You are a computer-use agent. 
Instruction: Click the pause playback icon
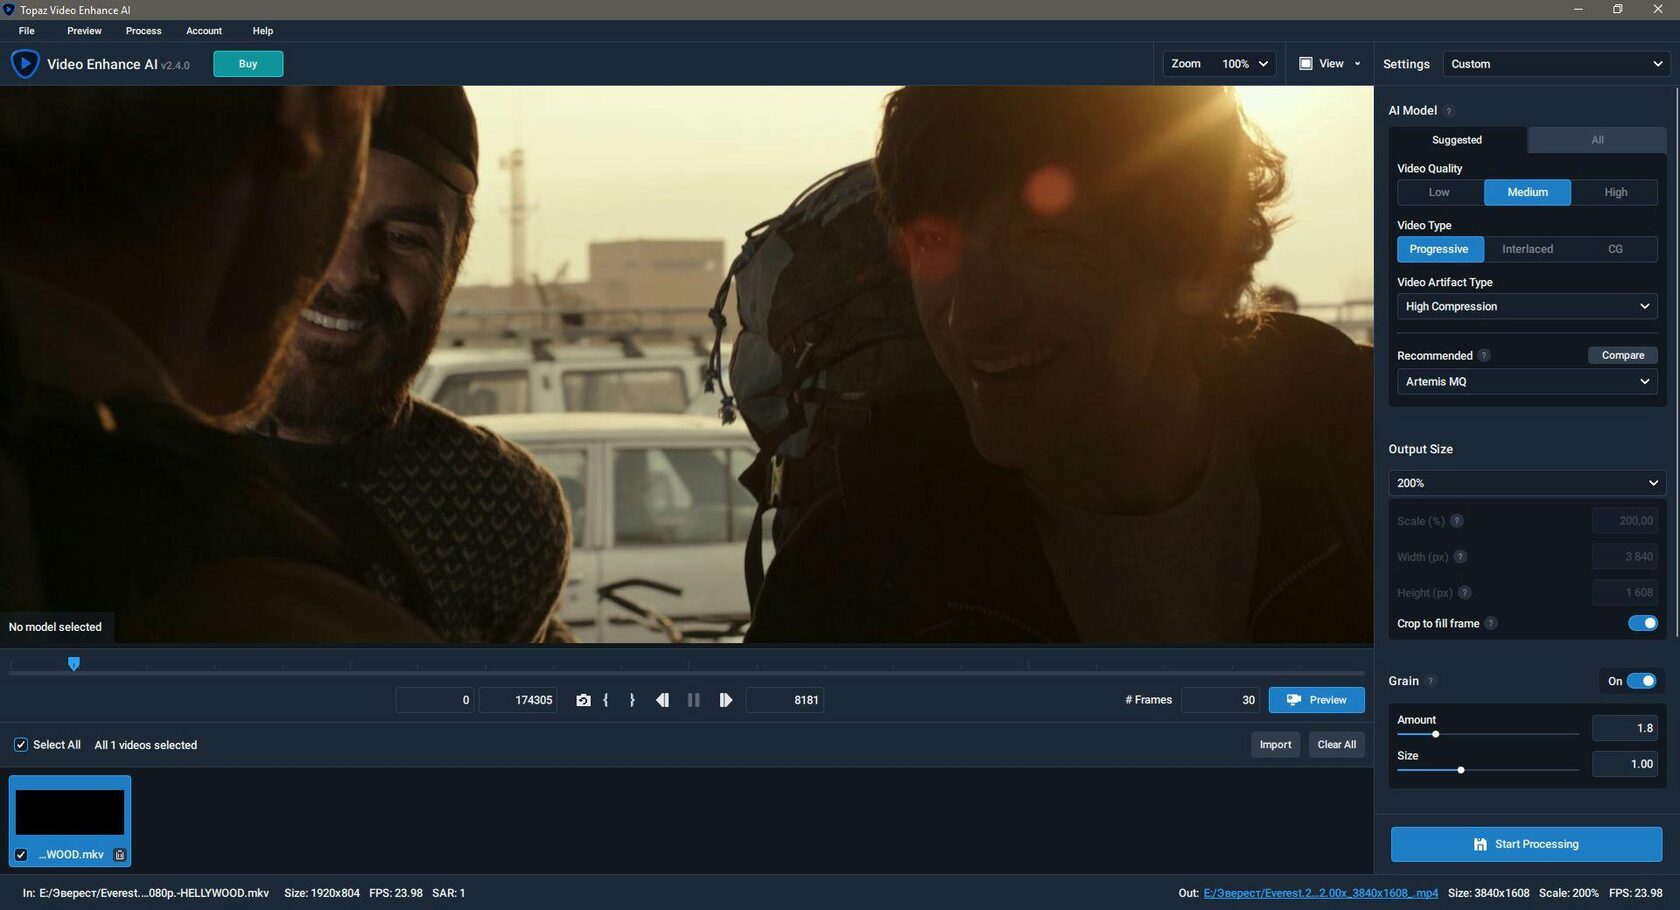click(x=694, y=700)
